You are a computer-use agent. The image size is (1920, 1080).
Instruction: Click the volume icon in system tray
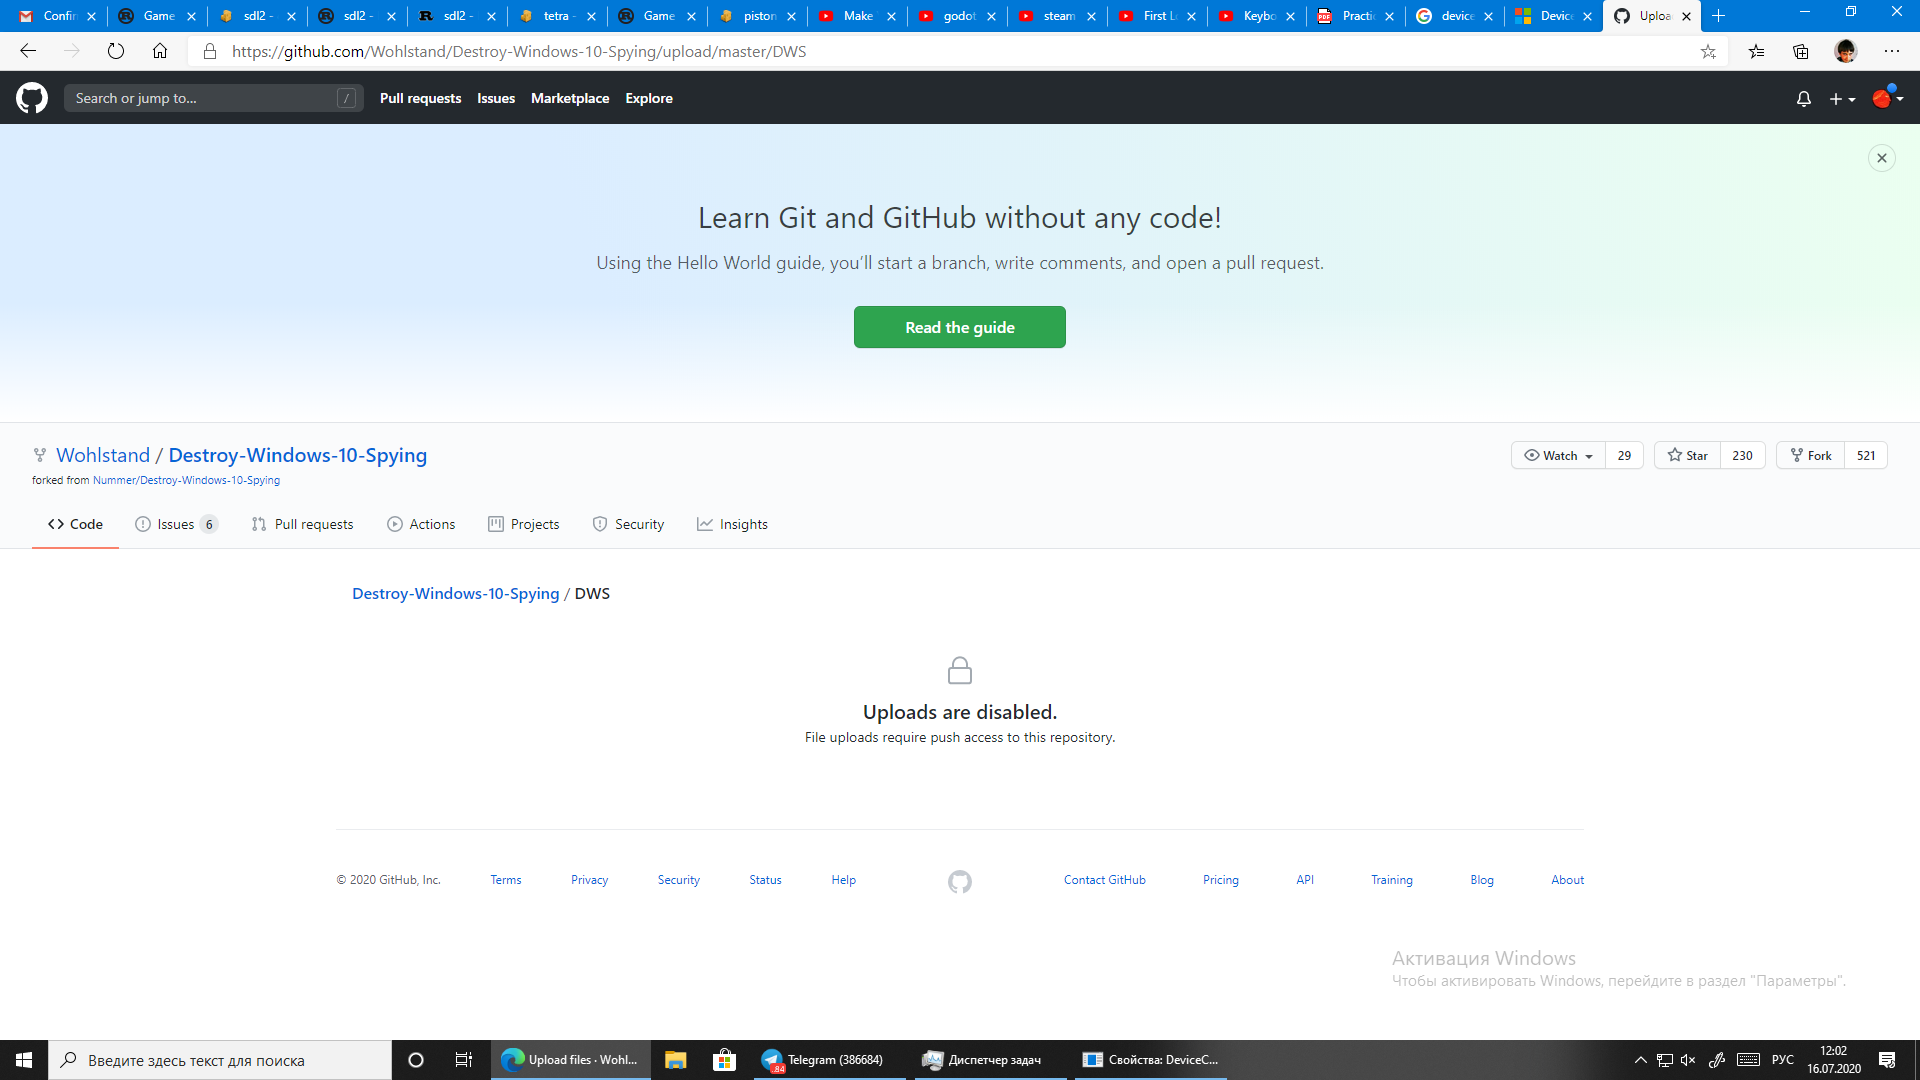(1688, 1060)
